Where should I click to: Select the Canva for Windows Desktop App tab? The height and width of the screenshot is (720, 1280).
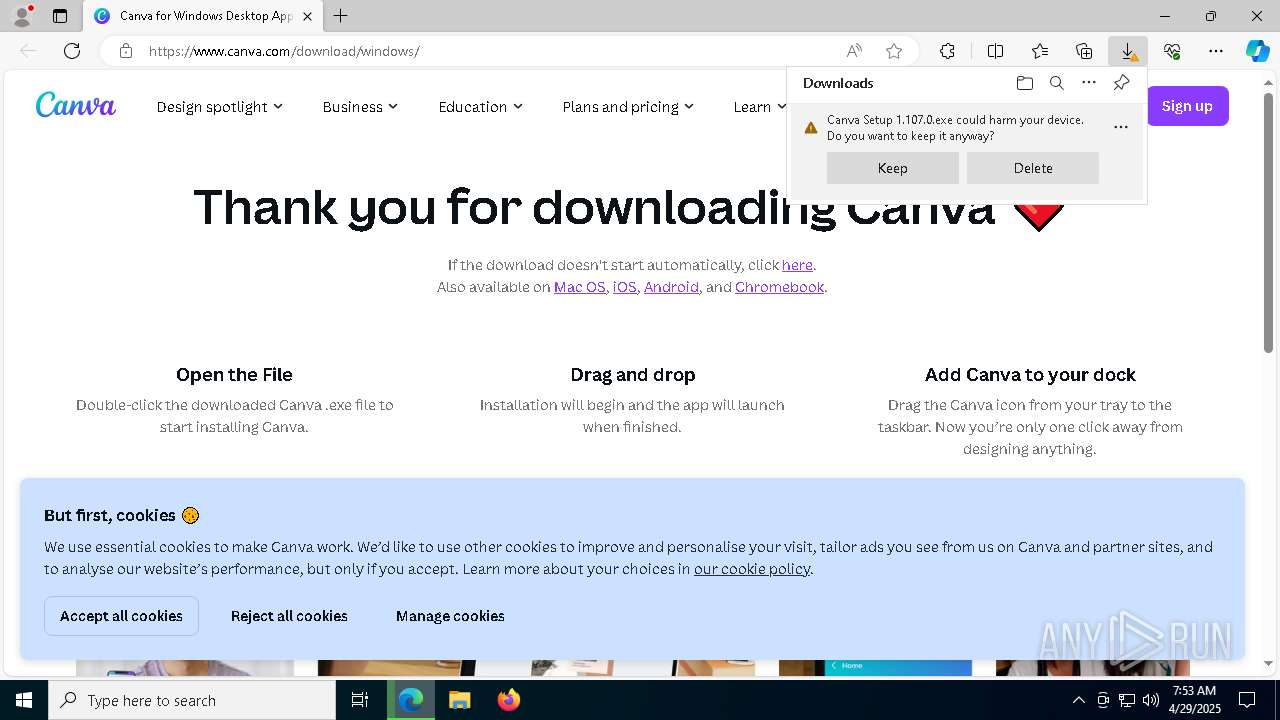[x=203, y=16]
